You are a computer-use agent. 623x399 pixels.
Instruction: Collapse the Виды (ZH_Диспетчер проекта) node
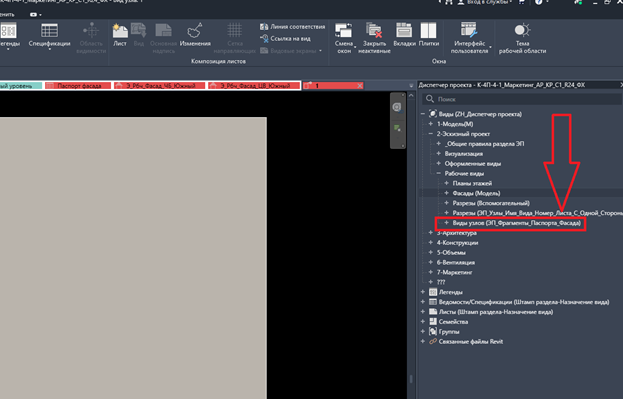(423, 114)
